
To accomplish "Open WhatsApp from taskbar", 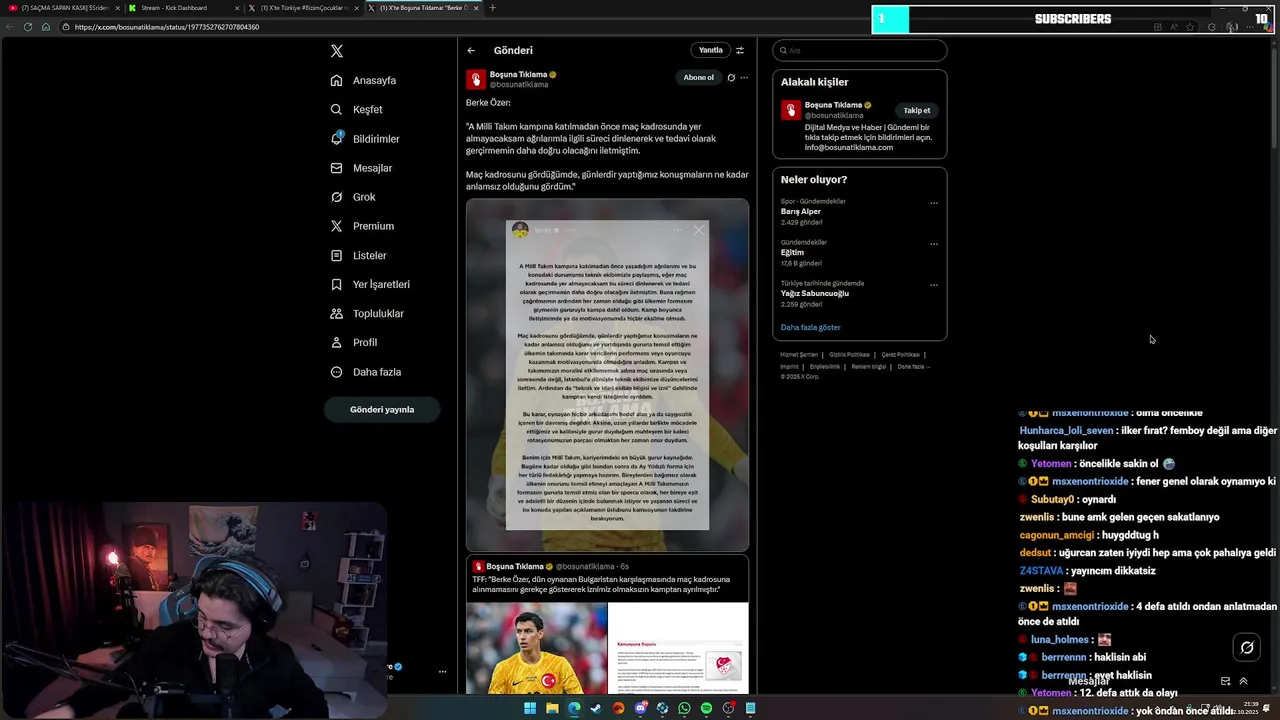I will (684, 709).
